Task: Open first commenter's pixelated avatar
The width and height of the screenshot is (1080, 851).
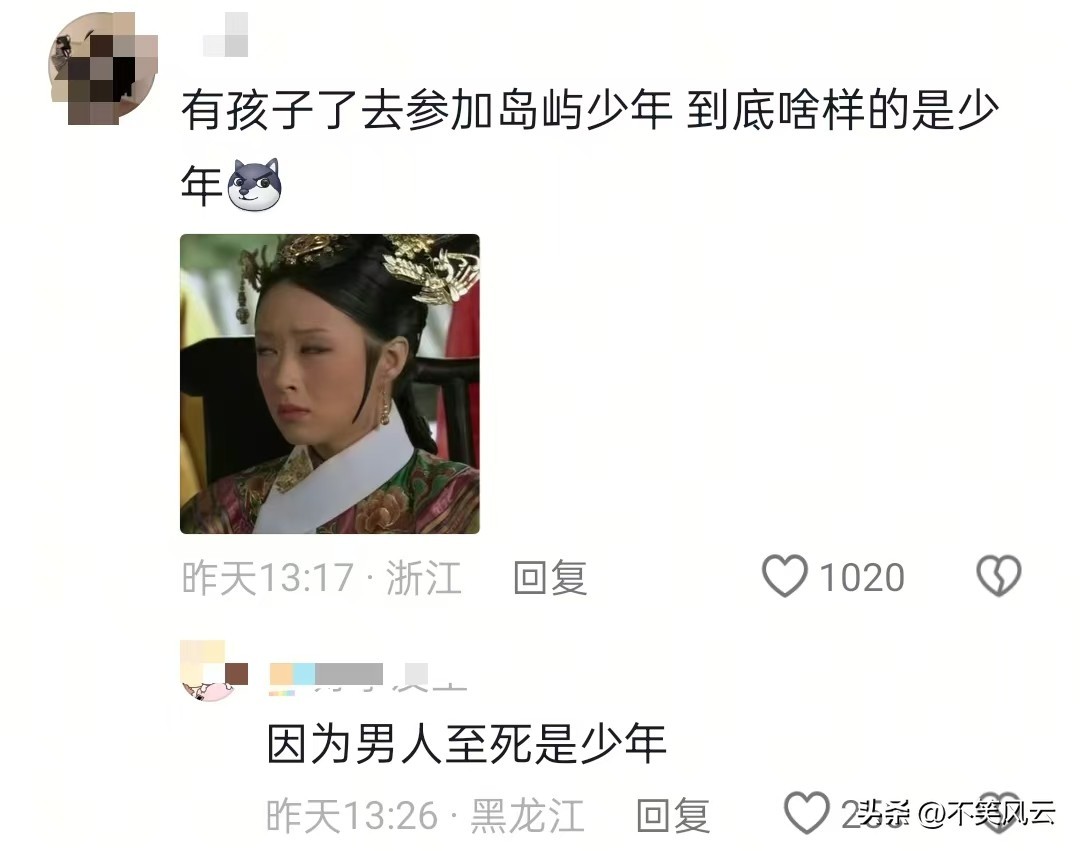Action: (103, 68)
